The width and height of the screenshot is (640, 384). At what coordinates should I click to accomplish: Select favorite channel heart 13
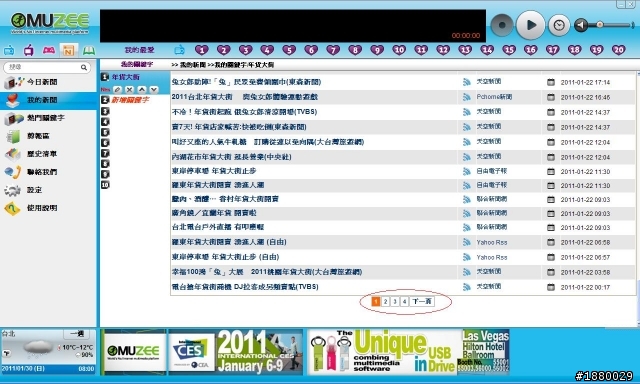pos(465,50)
